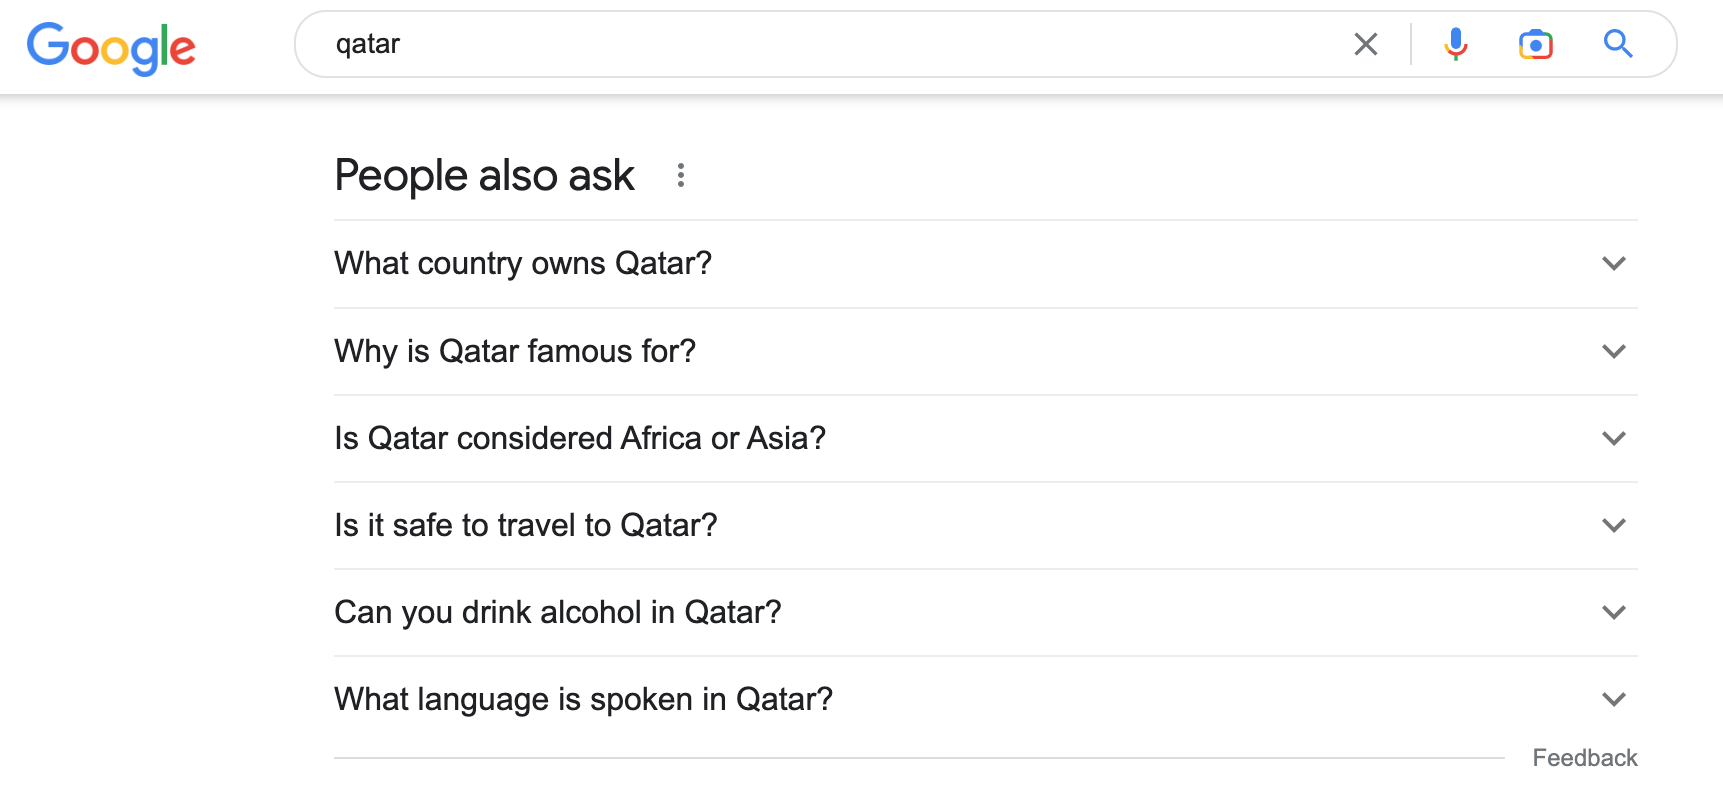Expand chevron for safe to travel question
Viewport: 1723px width, 802px height.
[1613, 526]
